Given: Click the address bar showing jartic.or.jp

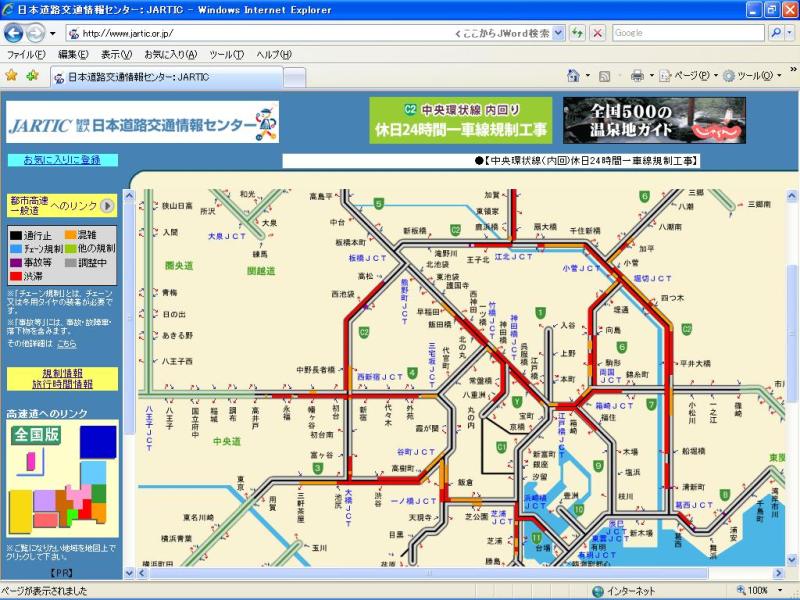Looking at the screenshot, I should 260,34.
